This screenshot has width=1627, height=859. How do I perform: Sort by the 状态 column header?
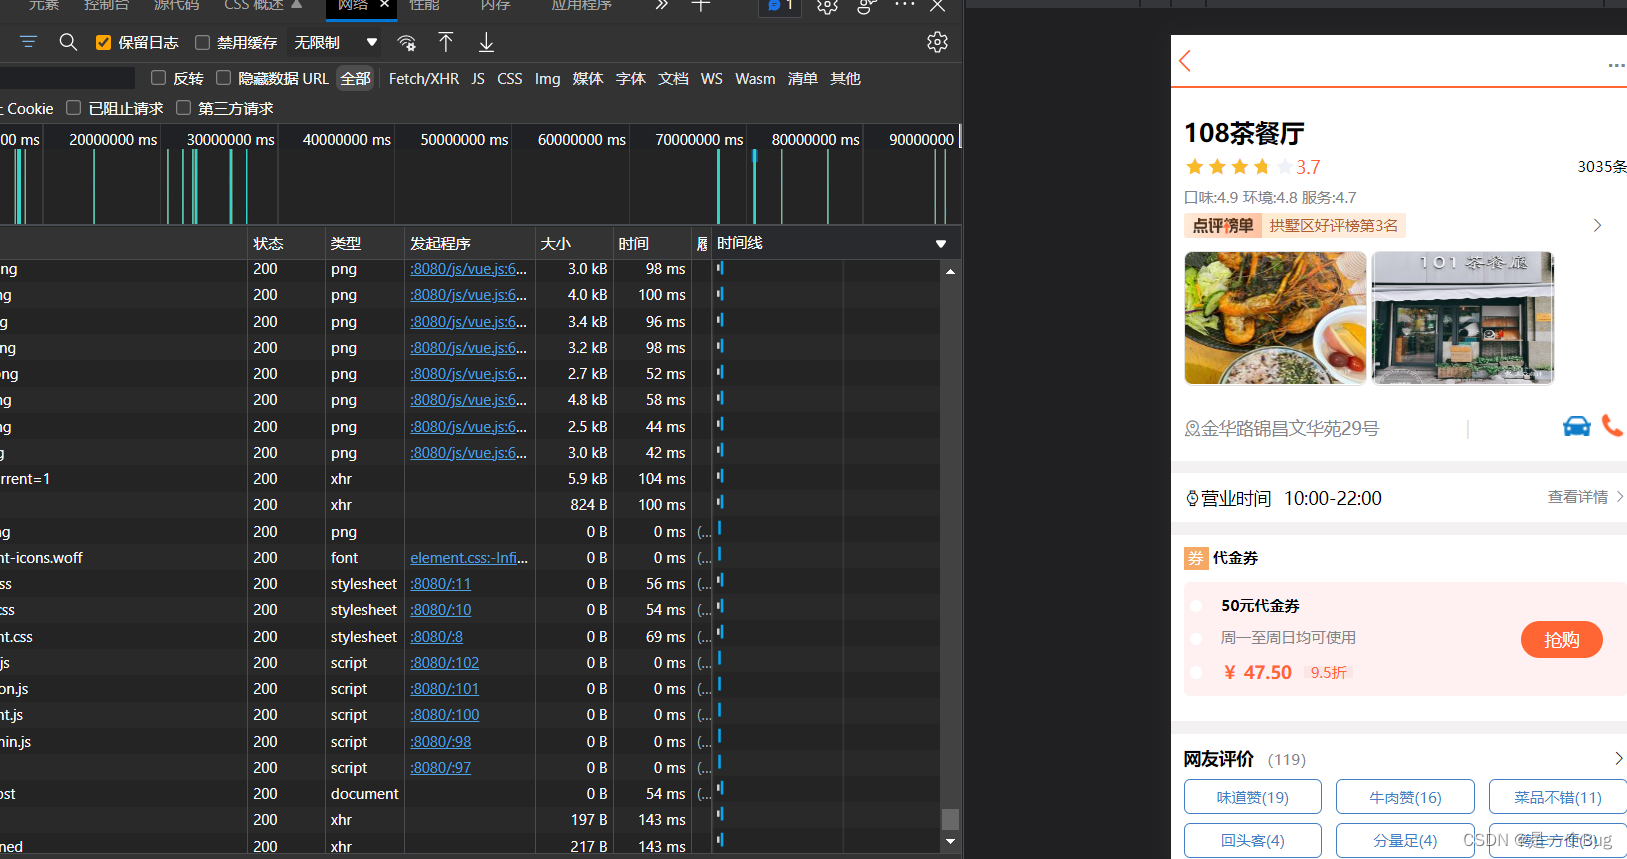click(286, 243)
